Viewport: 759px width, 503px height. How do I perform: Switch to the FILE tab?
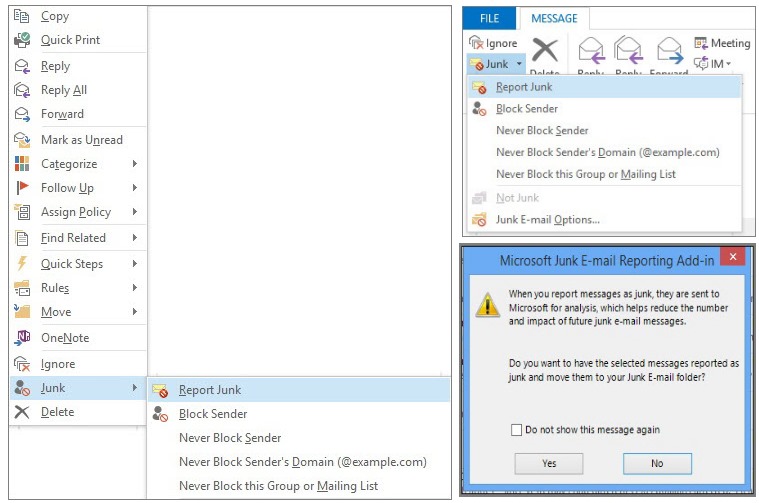pyautogui.click(x=489, y=18)
